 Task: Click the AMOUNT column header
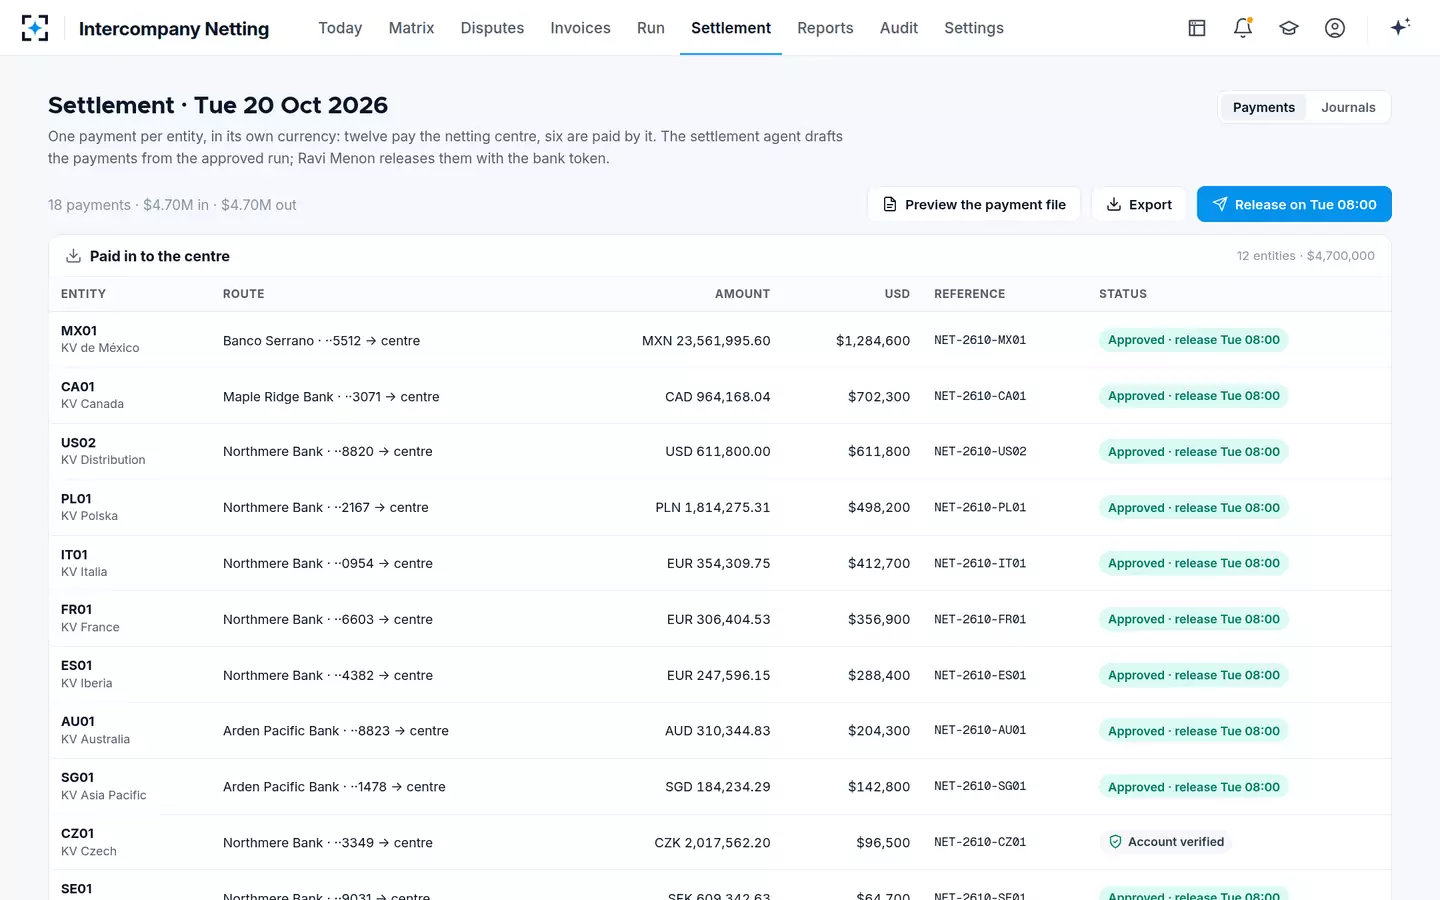click(x=742, y=294)
